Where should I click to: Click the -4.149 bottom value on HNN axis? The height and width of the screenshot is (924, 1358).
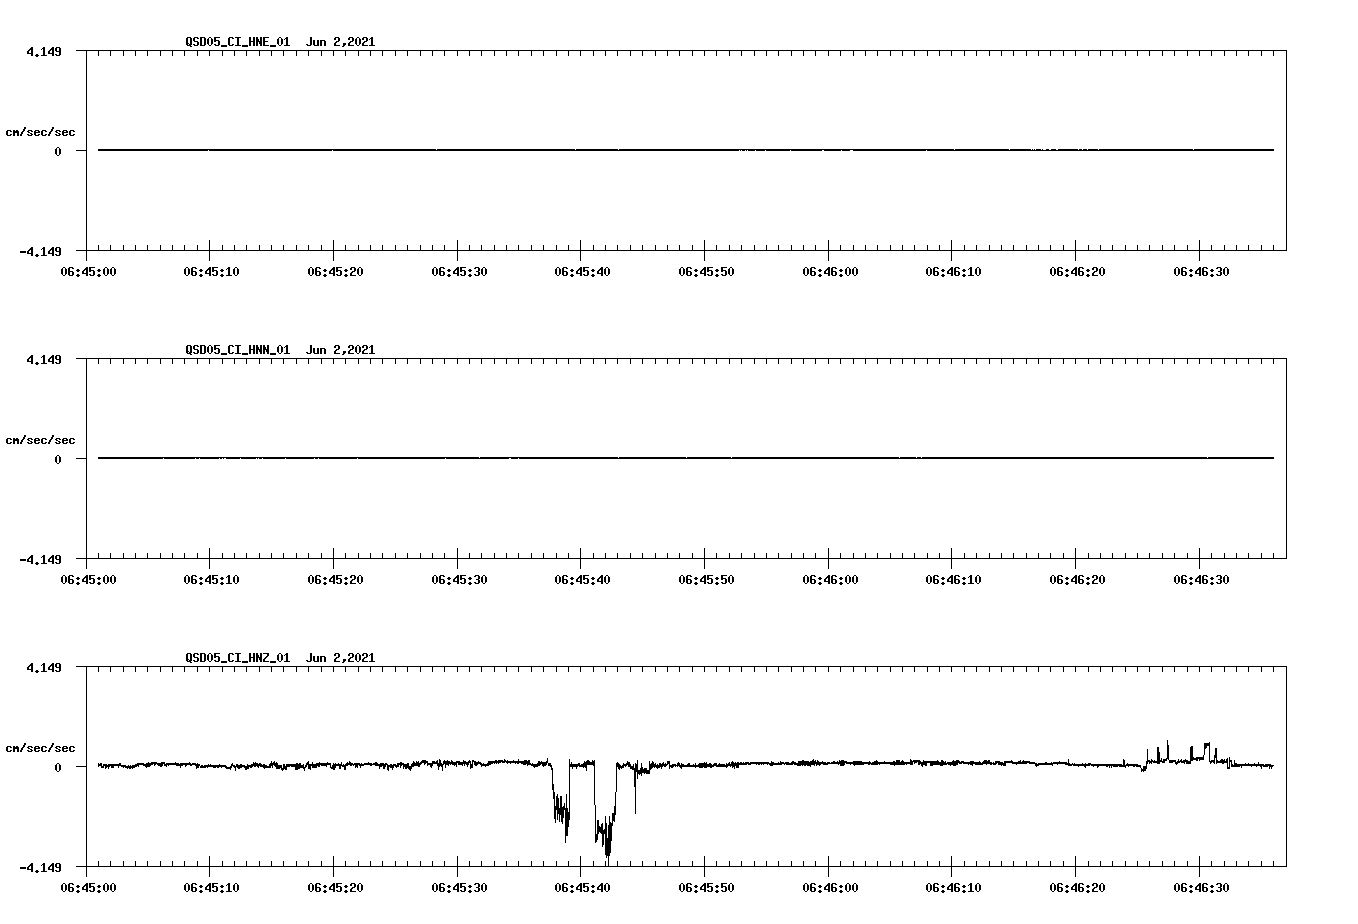(x=40, y=560)
